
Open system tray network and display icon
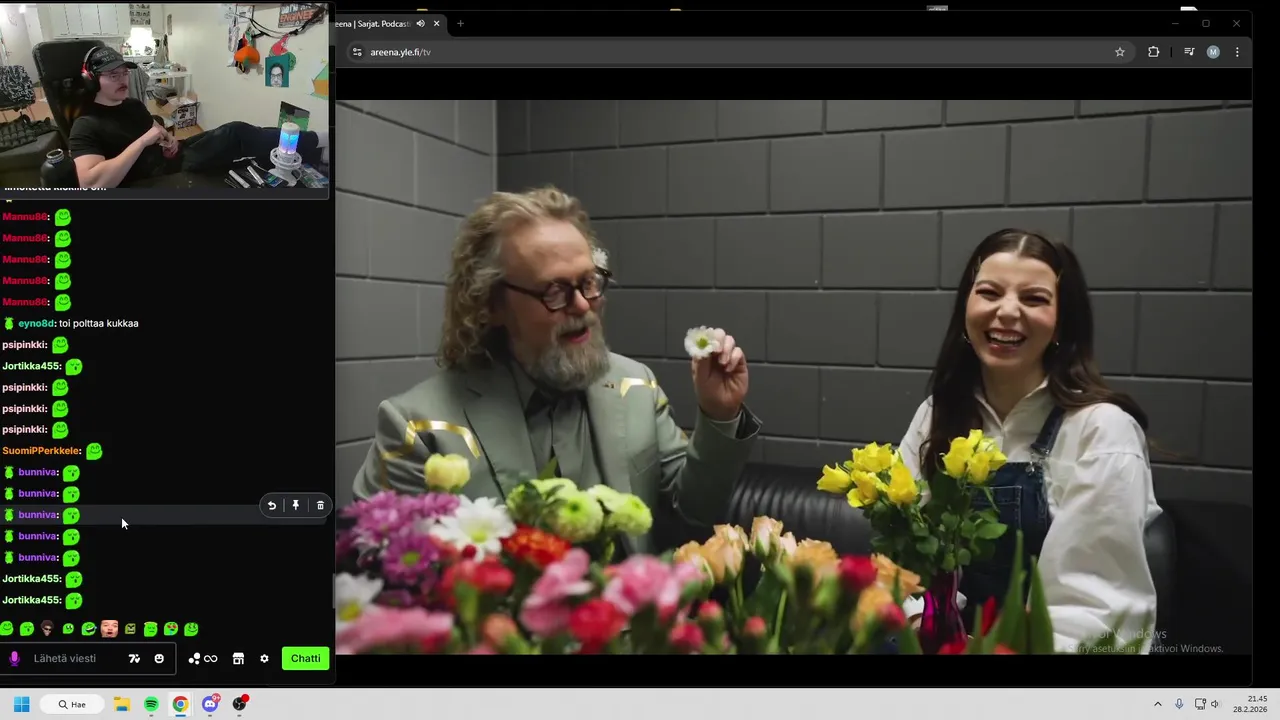tap(1200, 704)
